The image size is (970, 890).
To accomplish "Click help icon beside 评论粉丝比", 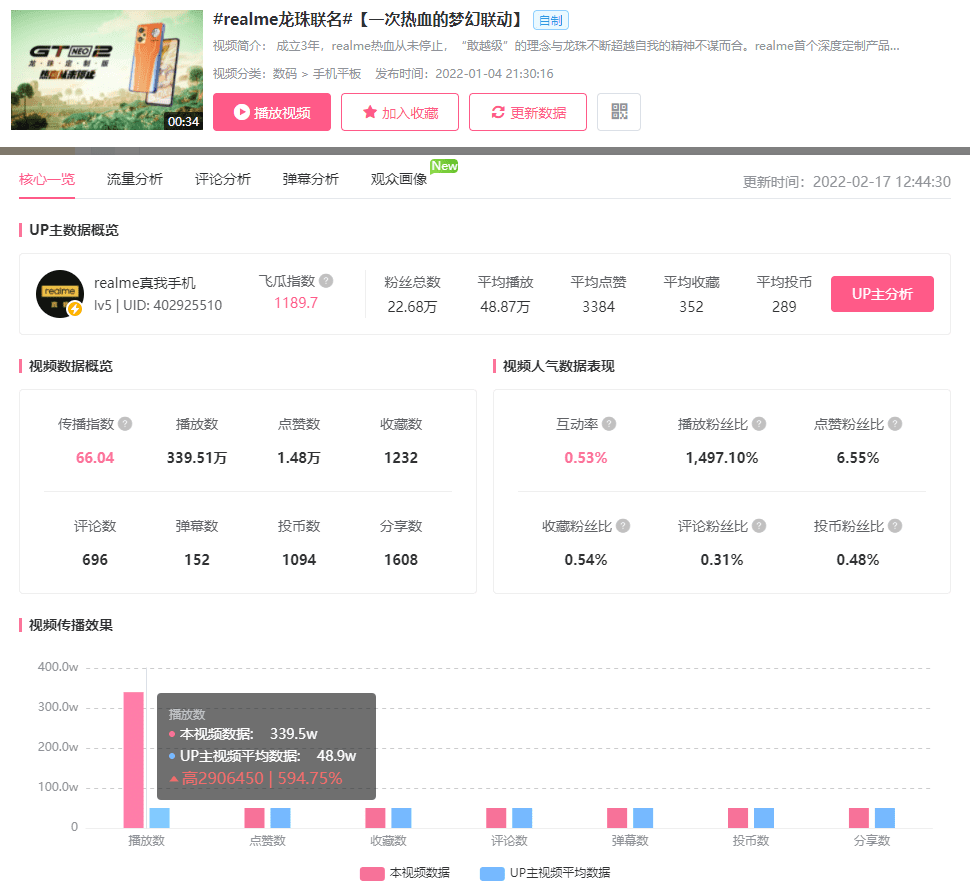I will 759,526.
